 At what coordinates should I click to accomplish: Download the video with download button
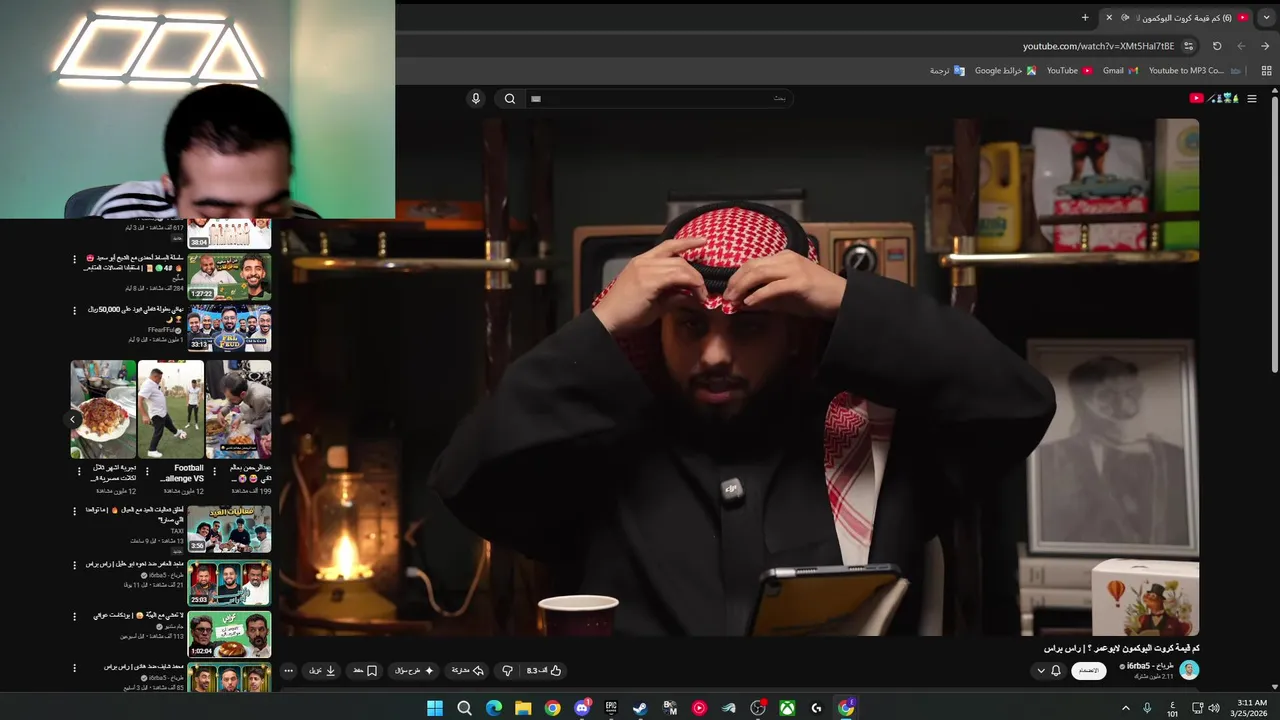point(322,670)
